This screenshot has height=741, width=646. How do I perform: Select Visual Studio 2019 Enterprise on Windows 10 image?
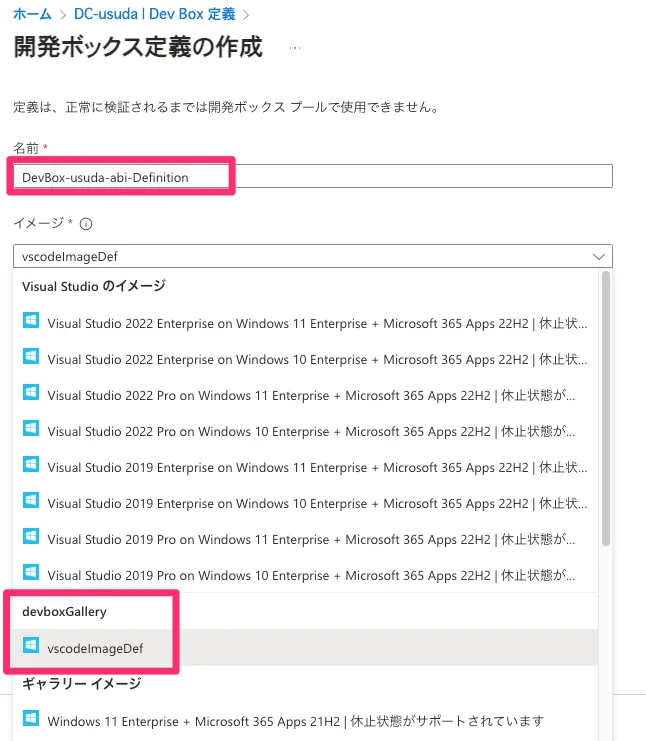point(305,503)
